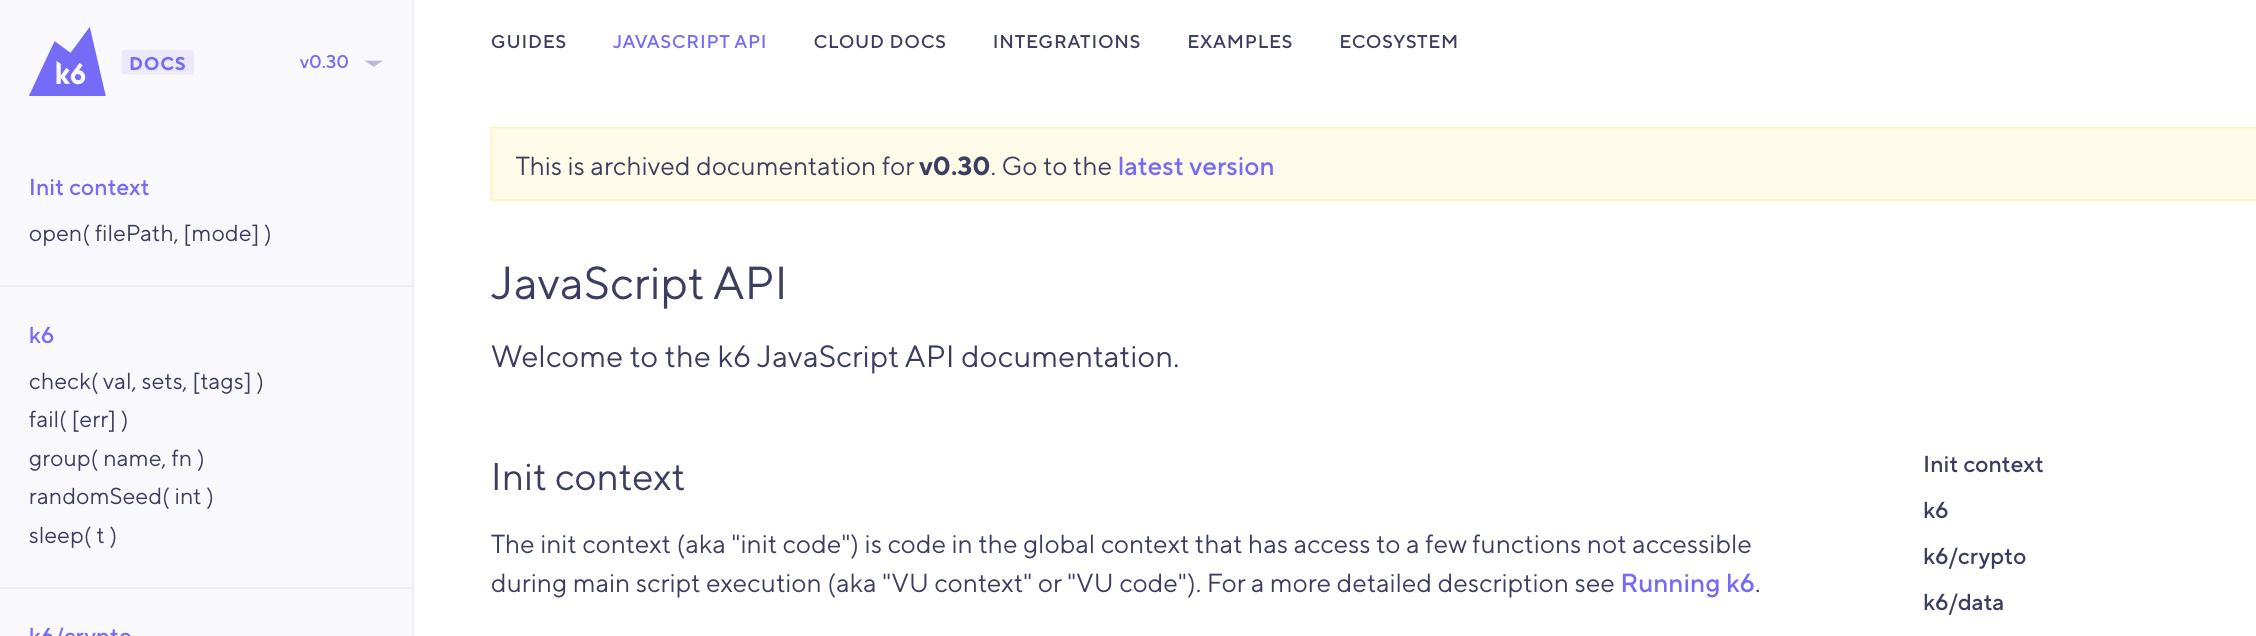2256x636 pixels.
Task: Open the fail( [err] ) sidebar entry
Action: click(78, 419)
